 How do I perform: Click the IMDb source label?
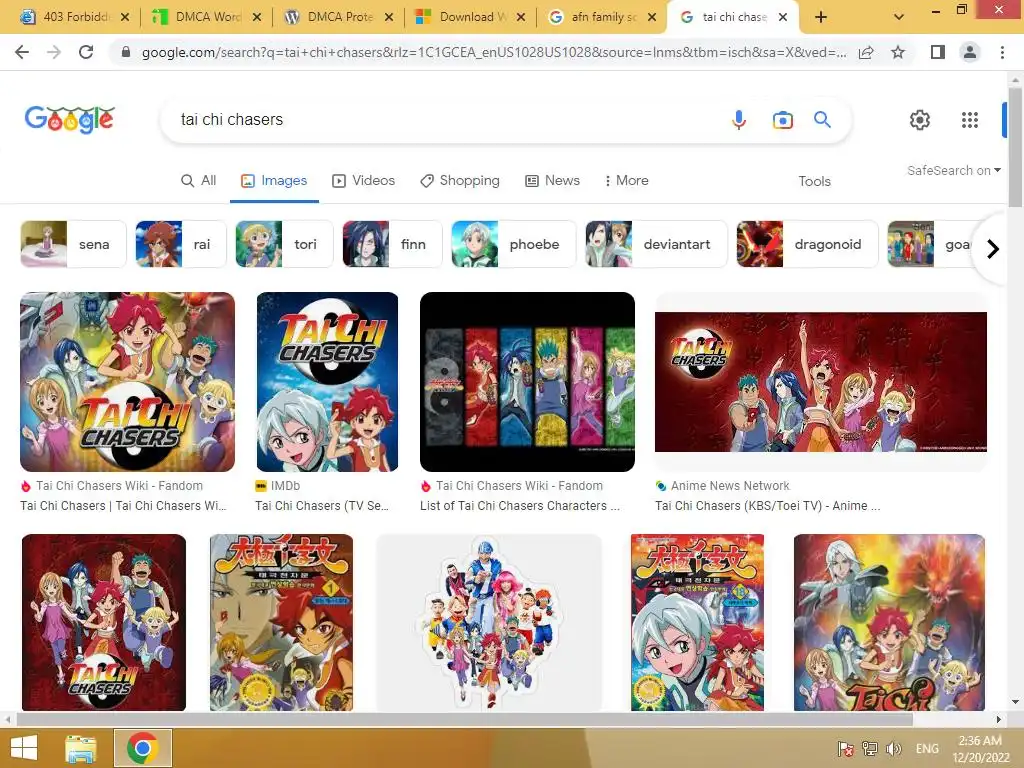[285, 486]
